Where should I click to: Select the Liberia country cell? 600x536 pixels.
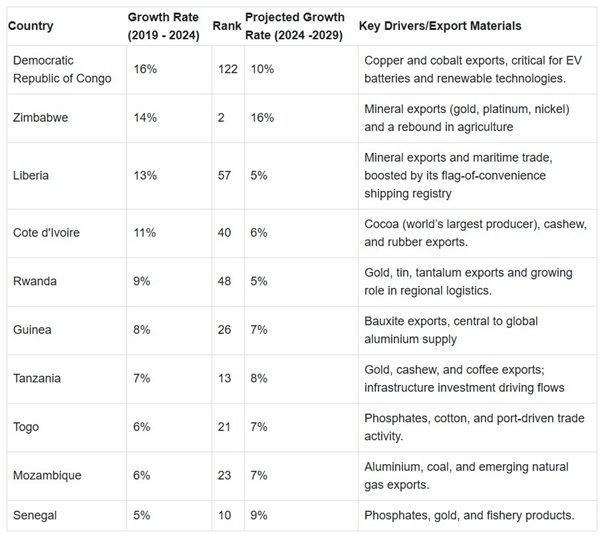click(30, 176)
